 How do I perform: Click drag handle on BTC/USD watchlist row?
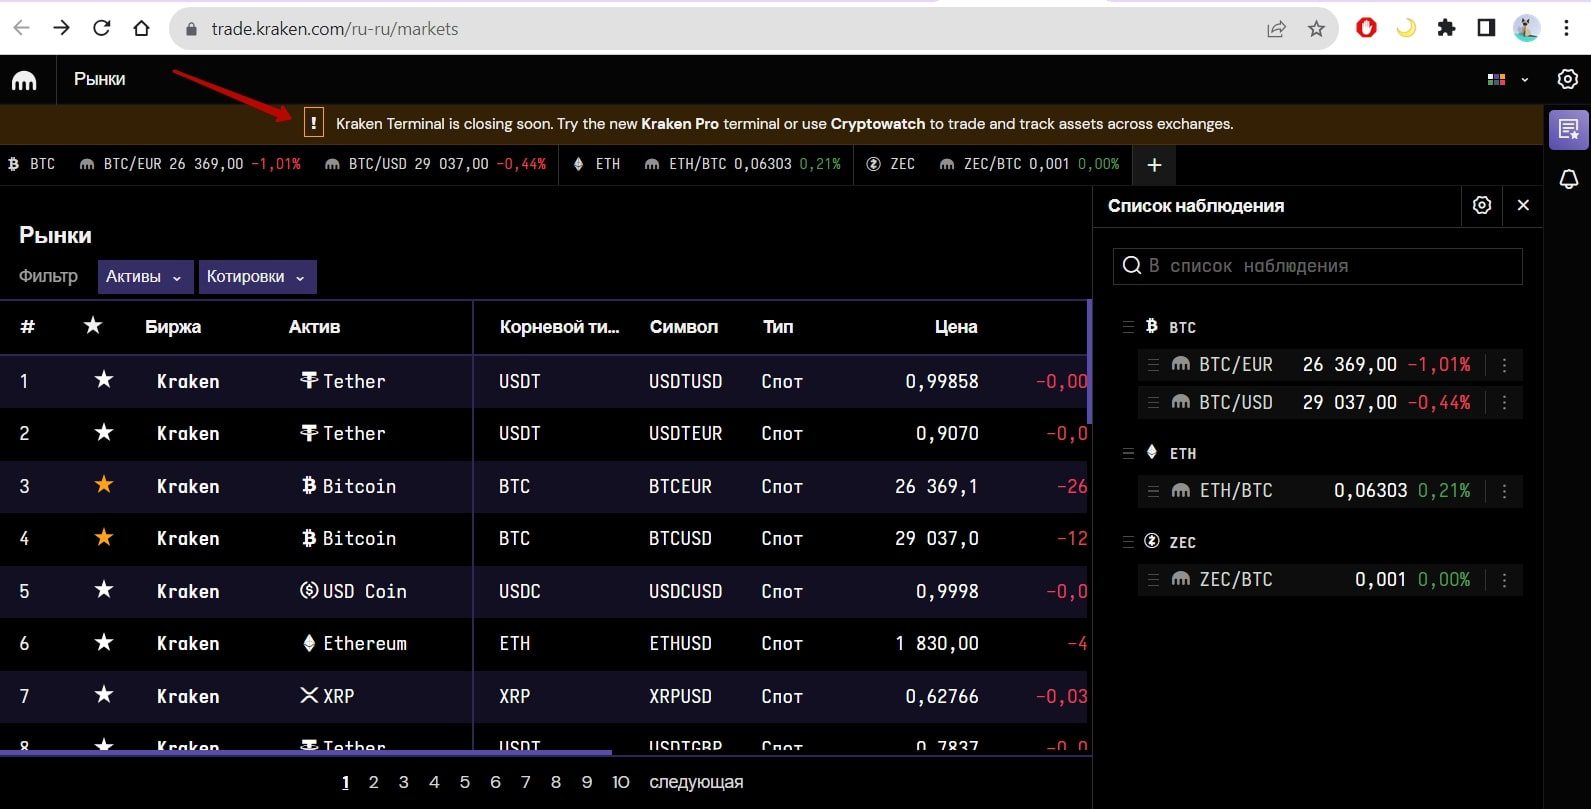1153,403
